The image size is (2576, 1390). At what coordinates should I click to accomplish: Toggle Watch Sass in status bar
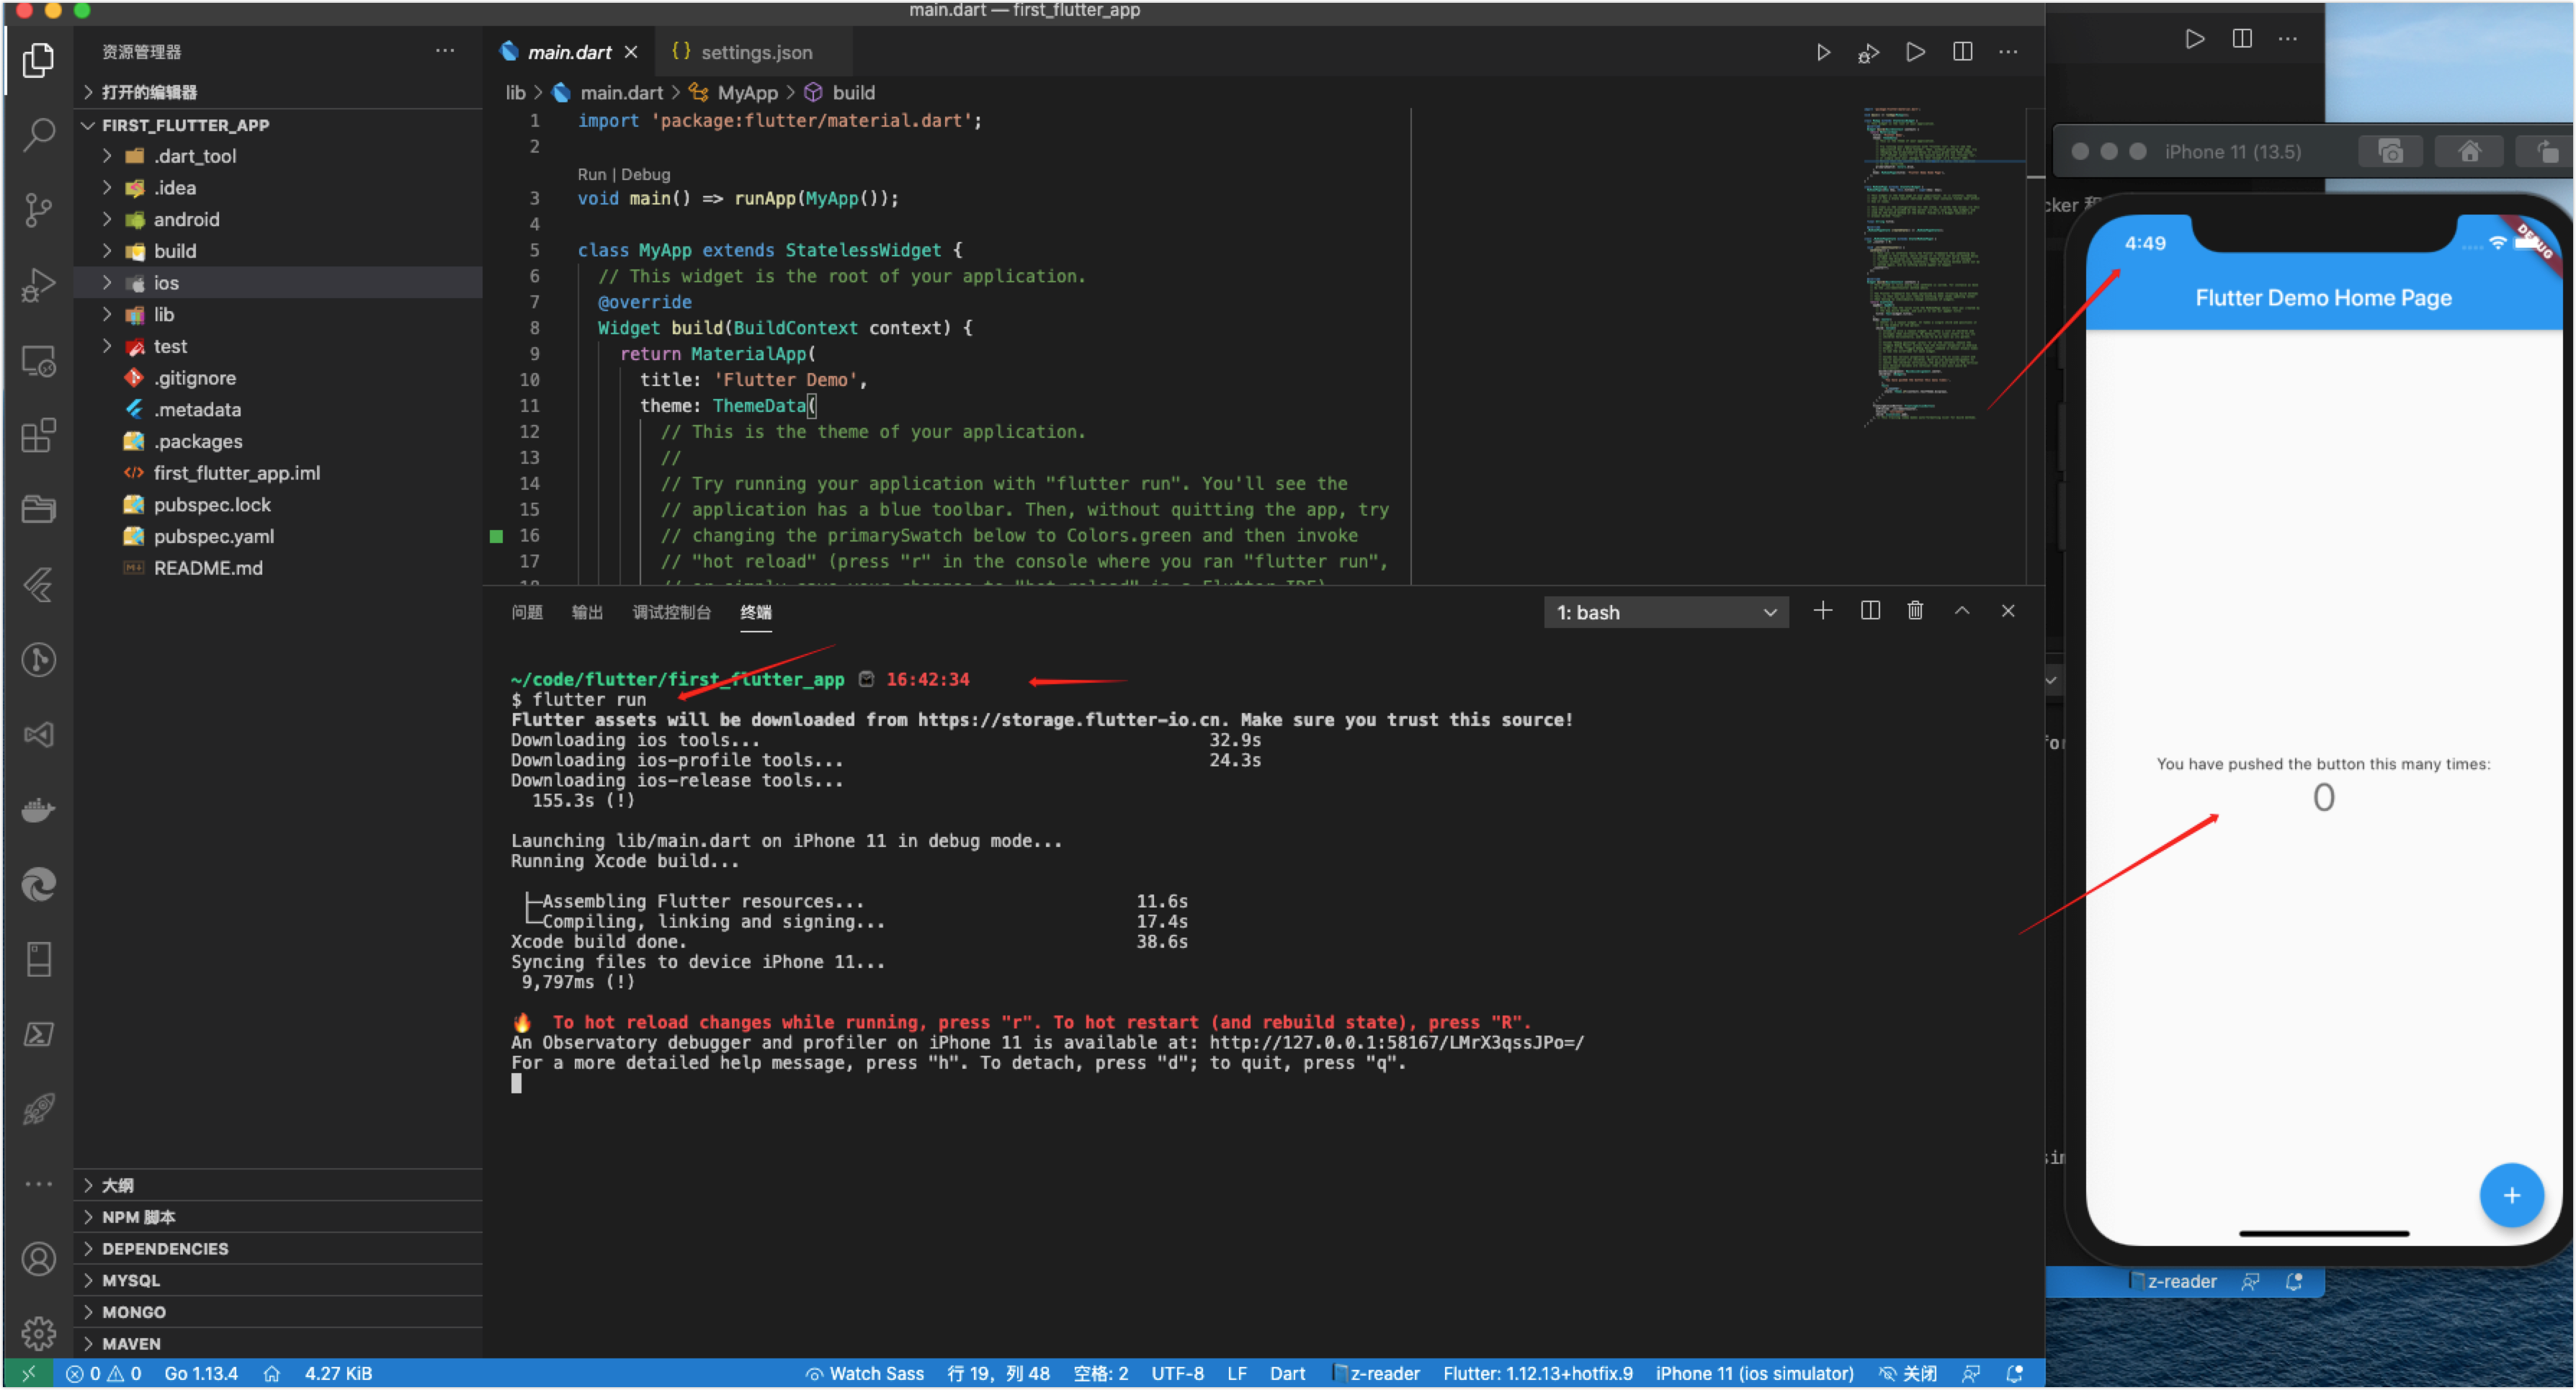click(864, 1374)
